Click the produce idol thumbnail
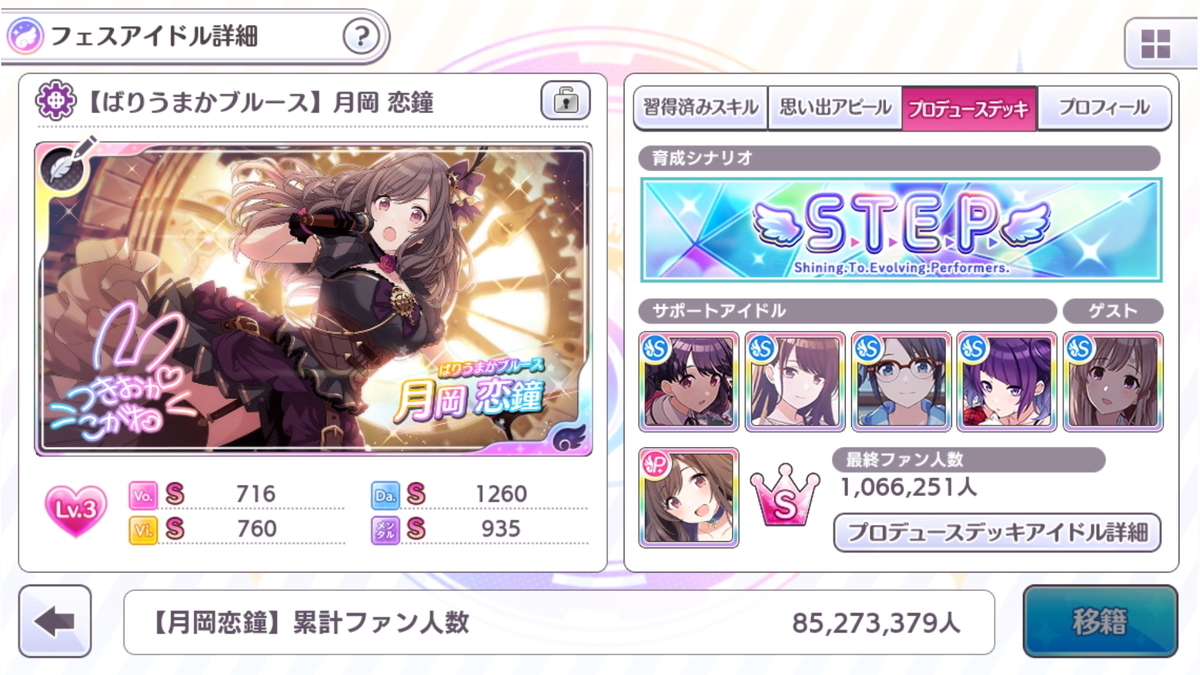 point(689,497)
